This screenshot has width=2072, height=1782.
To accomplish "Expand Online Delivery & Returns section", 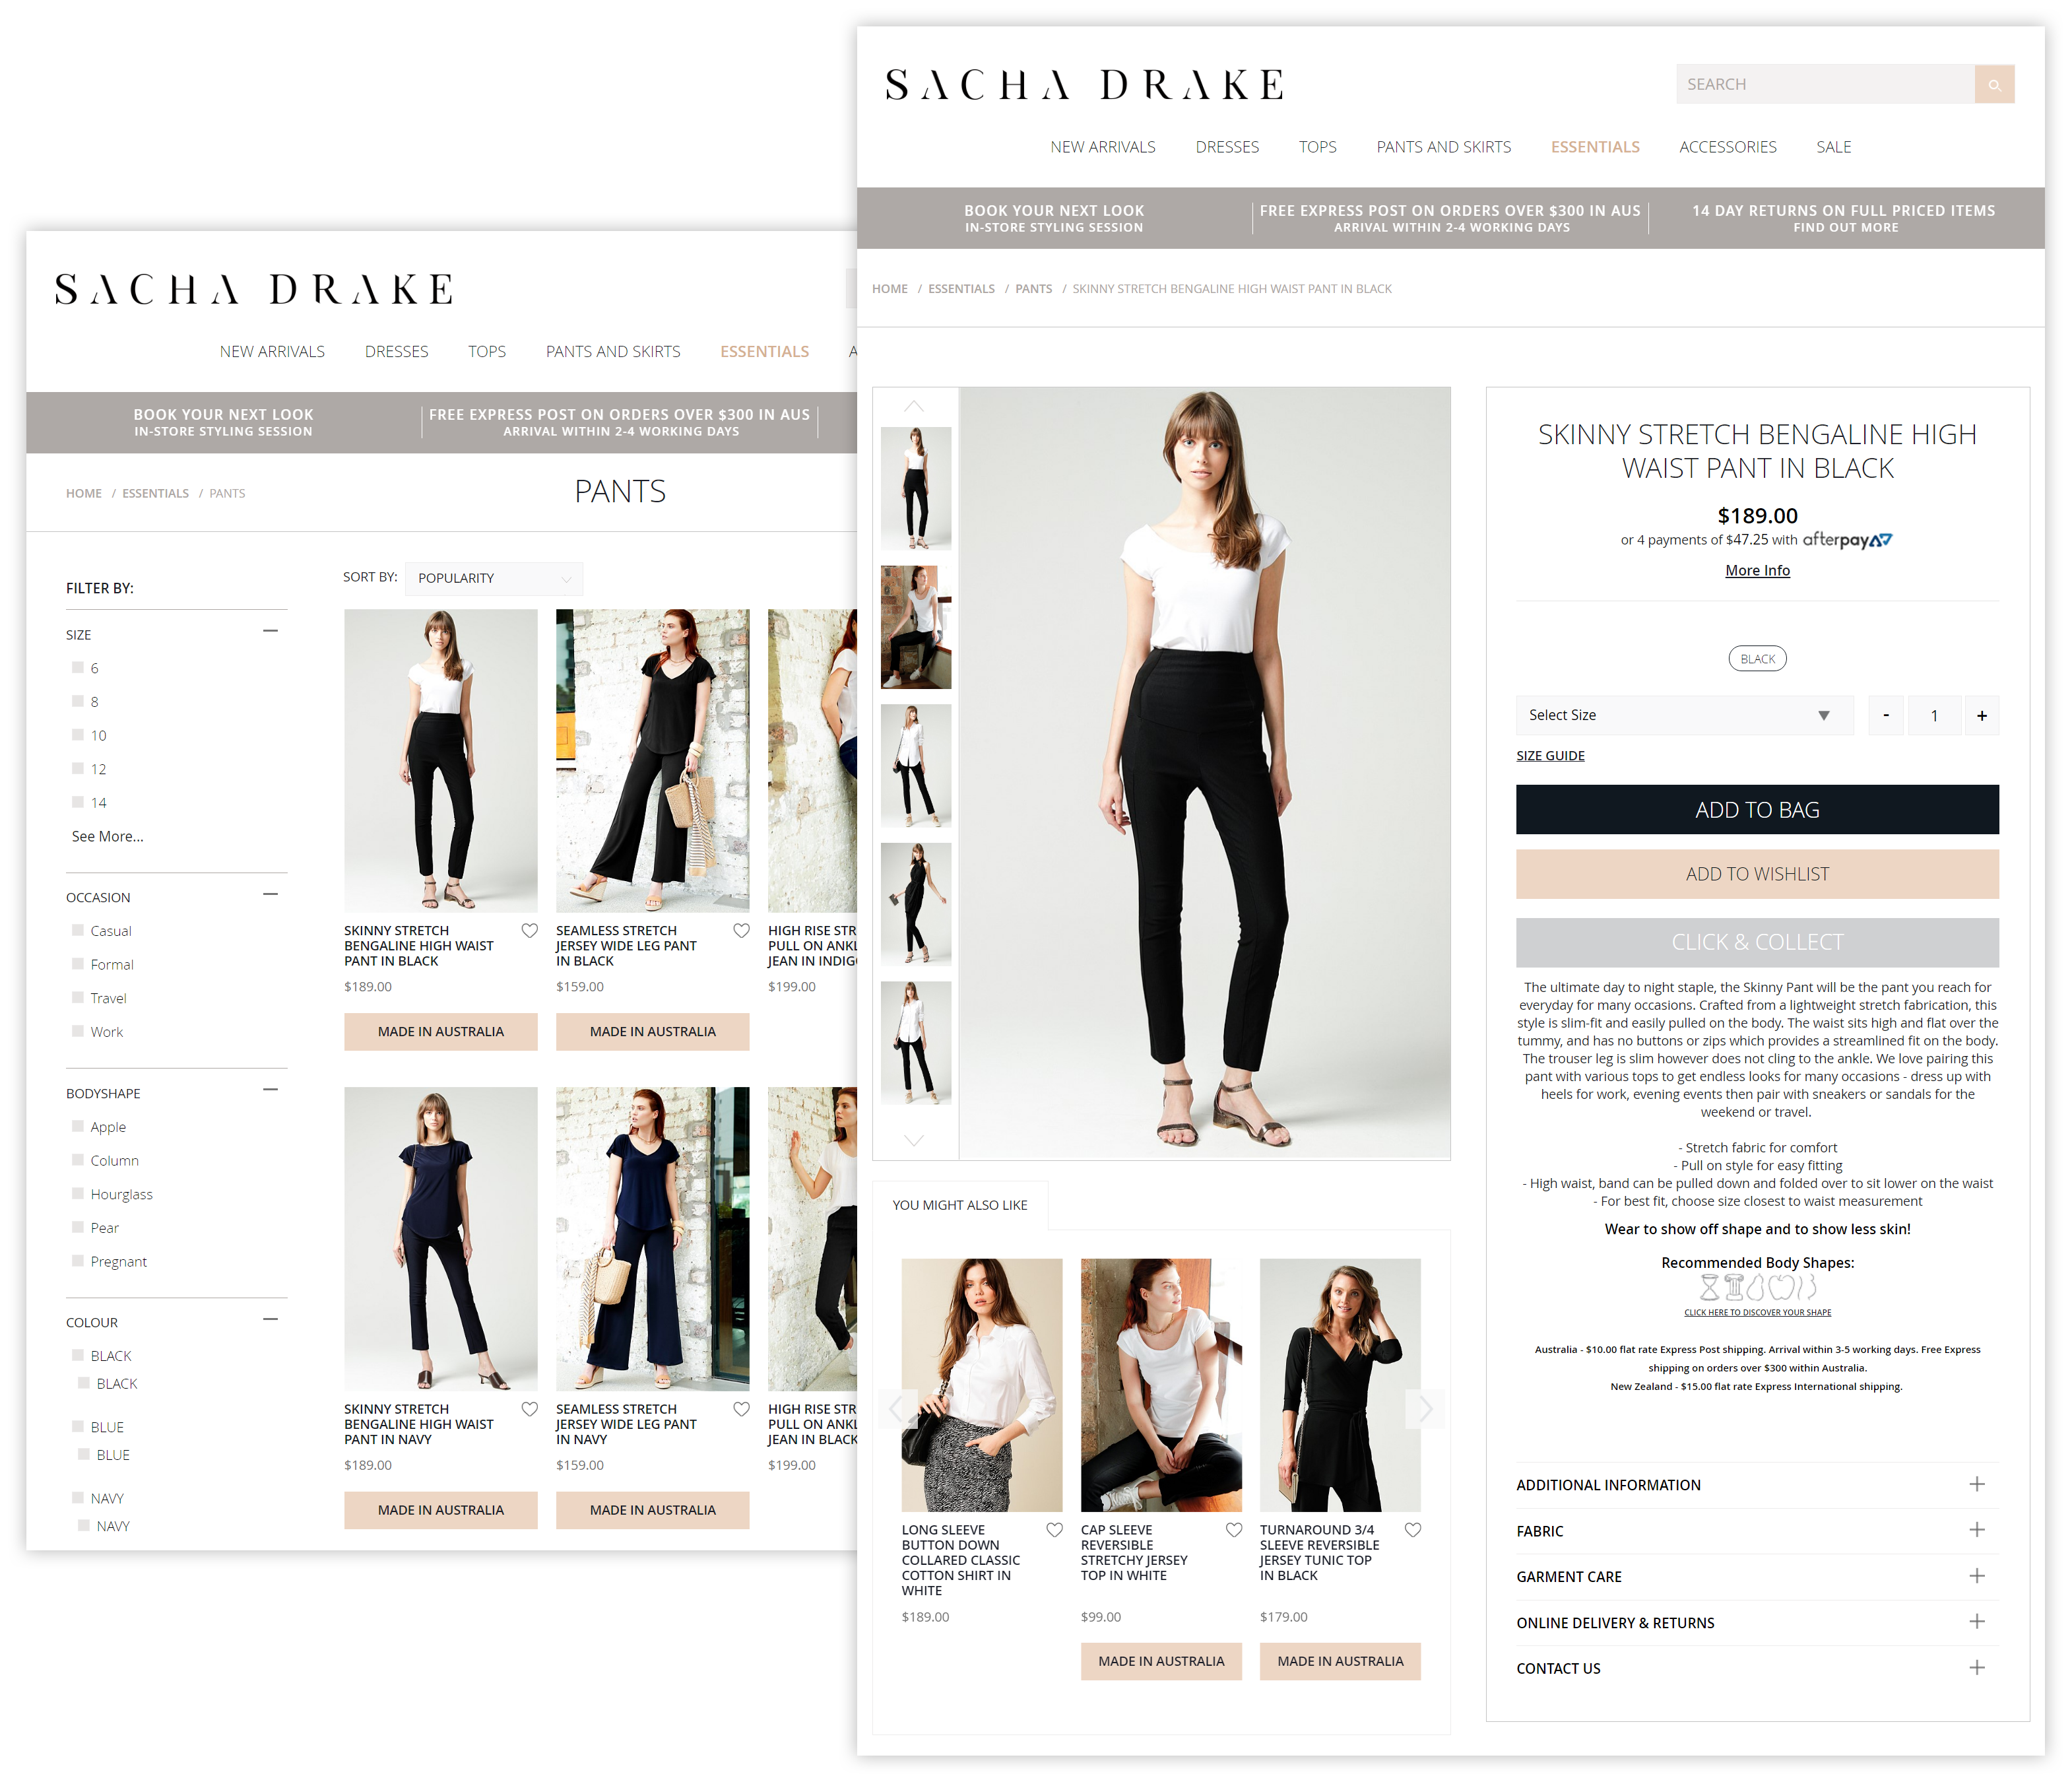I will pyautogui.click(x=1758, y=1623).
